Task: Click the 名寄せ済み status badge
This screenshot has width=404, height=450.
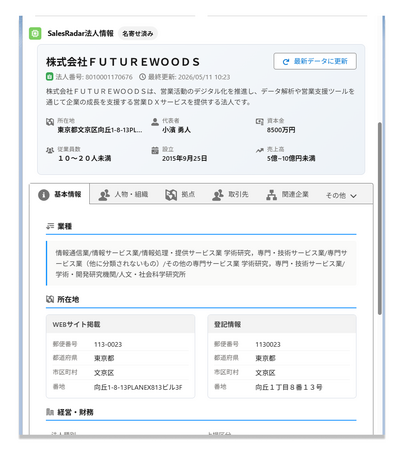Action: click(x=138, y=33)
